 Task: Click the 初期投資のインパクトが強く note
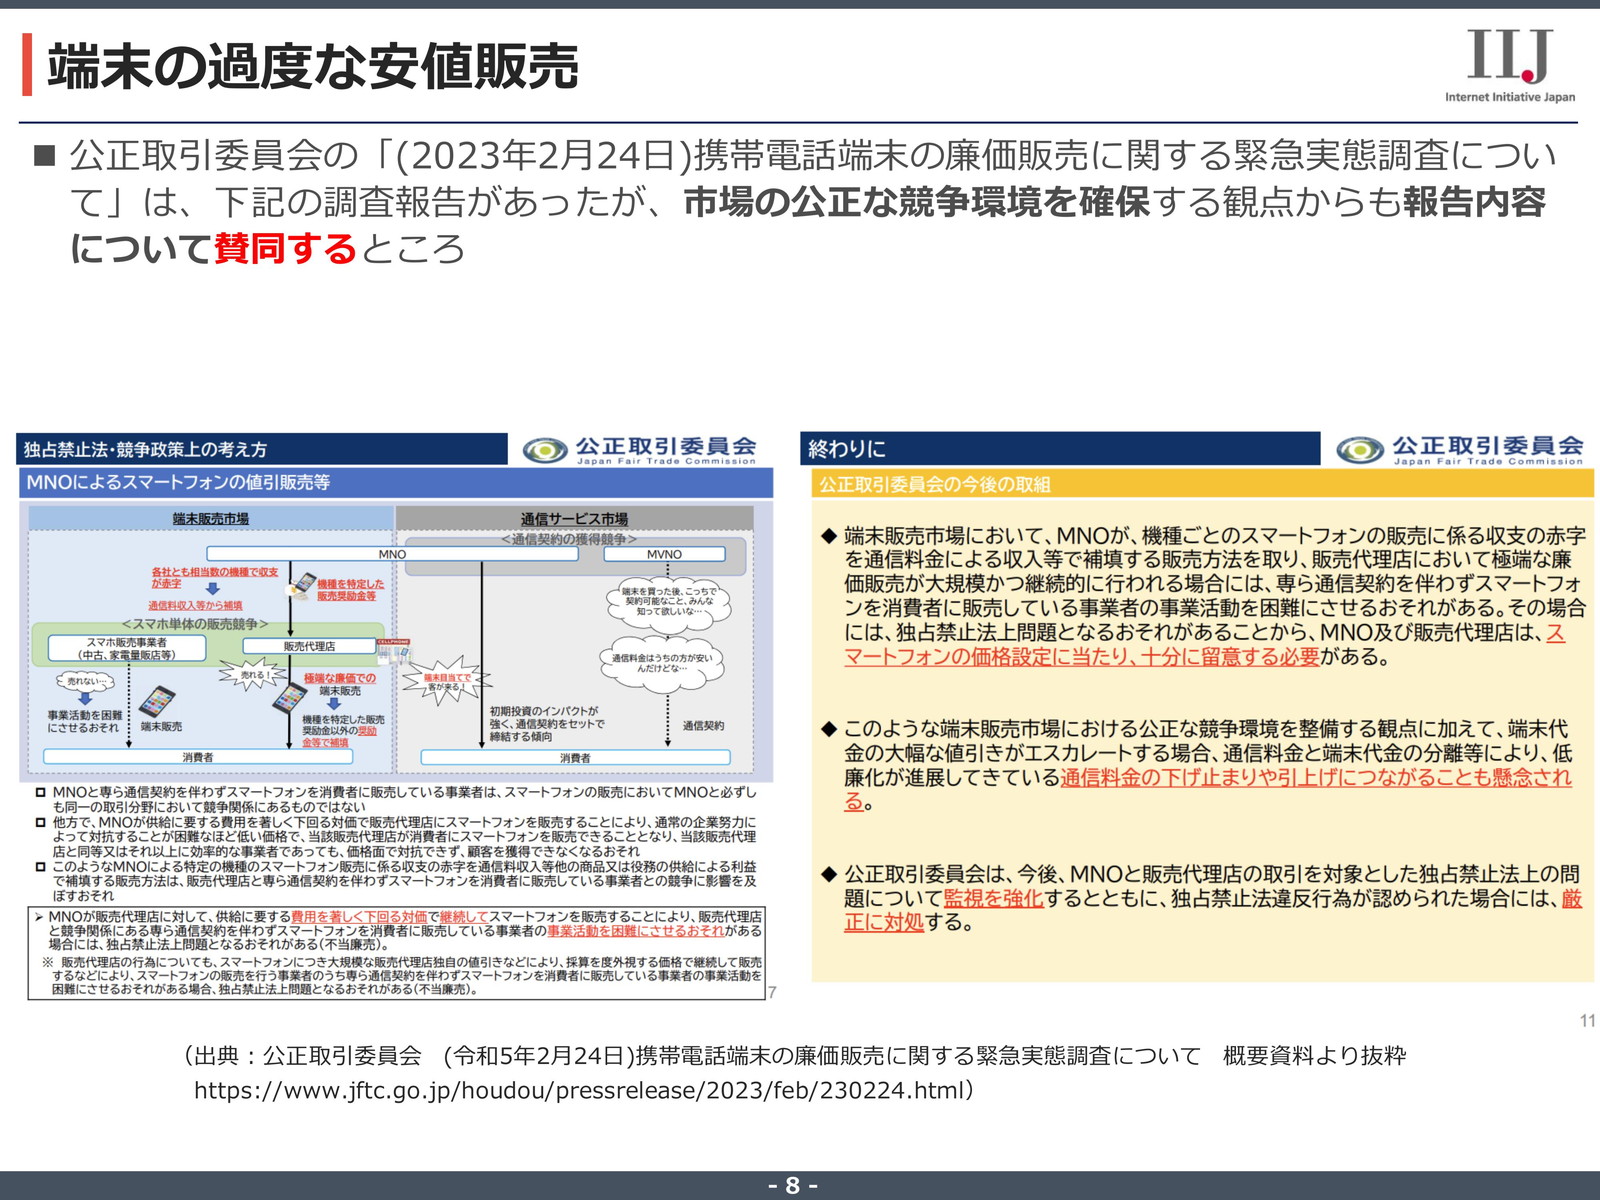[x=546, y=724]
